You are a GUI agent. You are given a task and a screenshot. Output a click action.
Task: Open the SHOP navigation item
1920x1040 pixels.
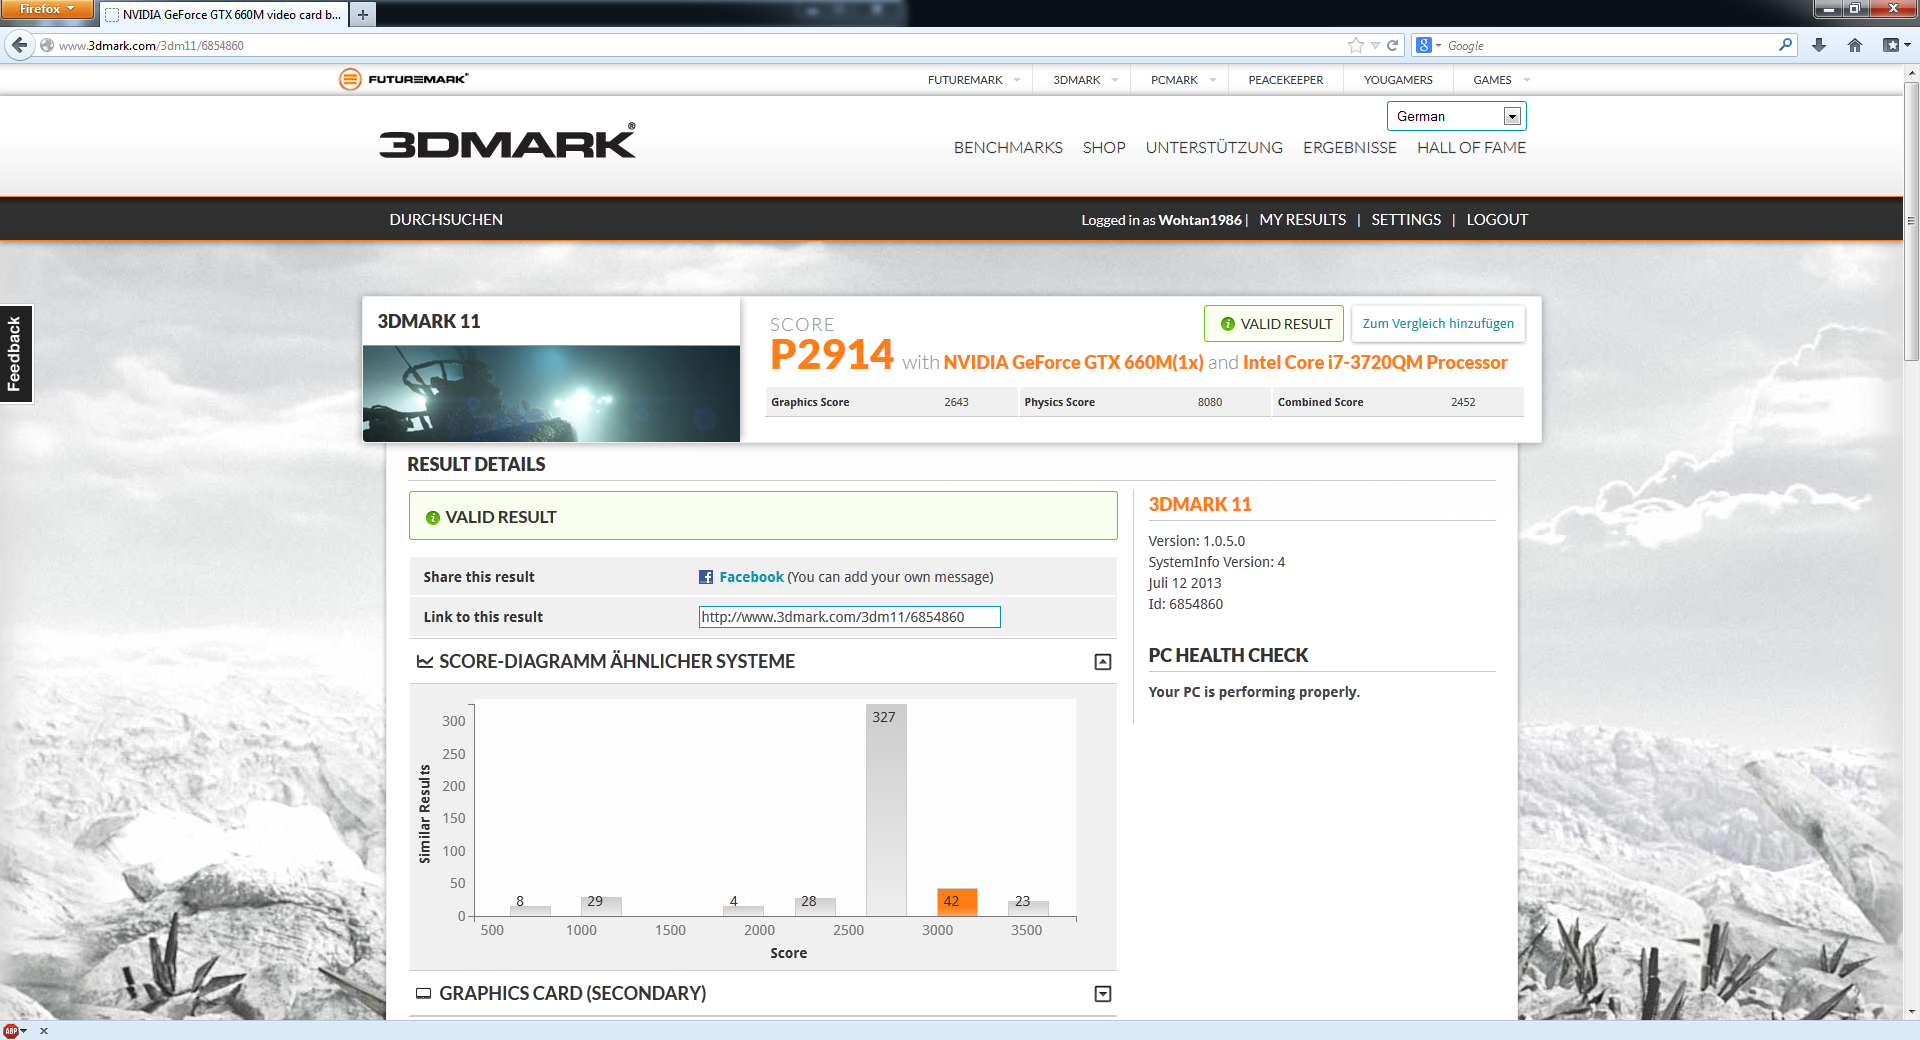coord(1104,148)
